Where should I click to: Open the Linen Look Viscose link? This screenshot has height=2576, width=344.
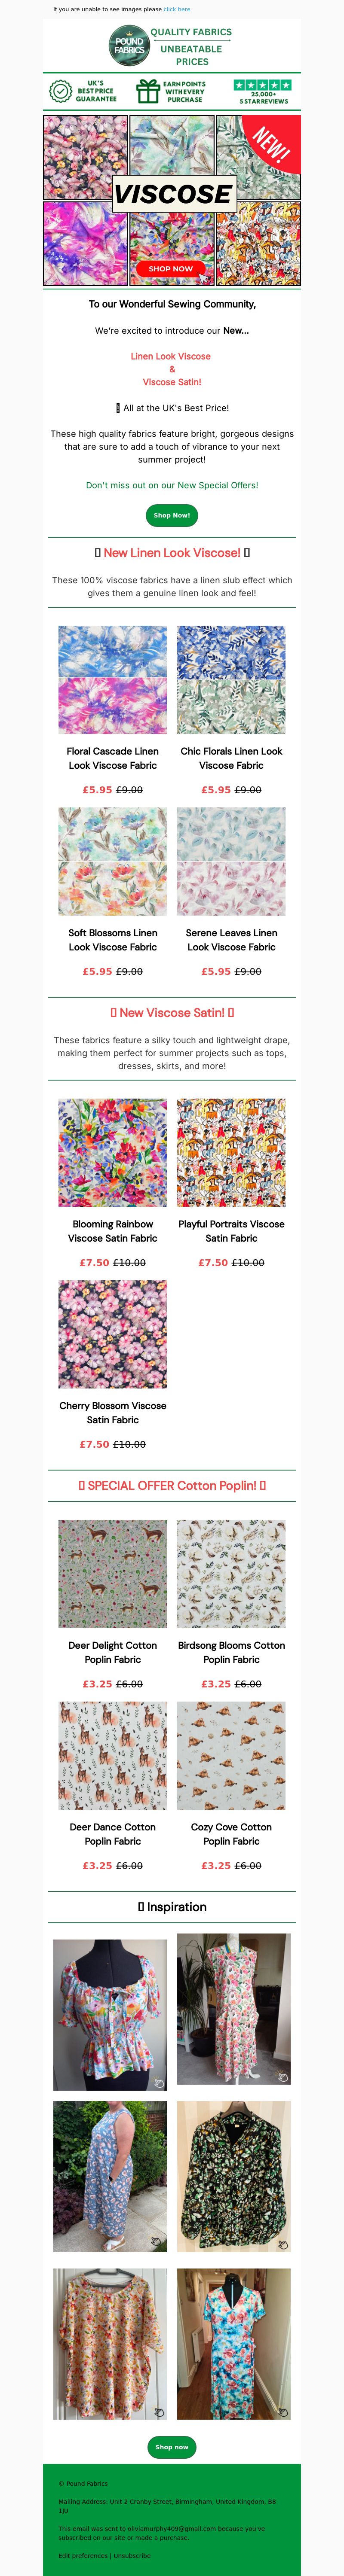pyautogui.click(x=171, y=356)
